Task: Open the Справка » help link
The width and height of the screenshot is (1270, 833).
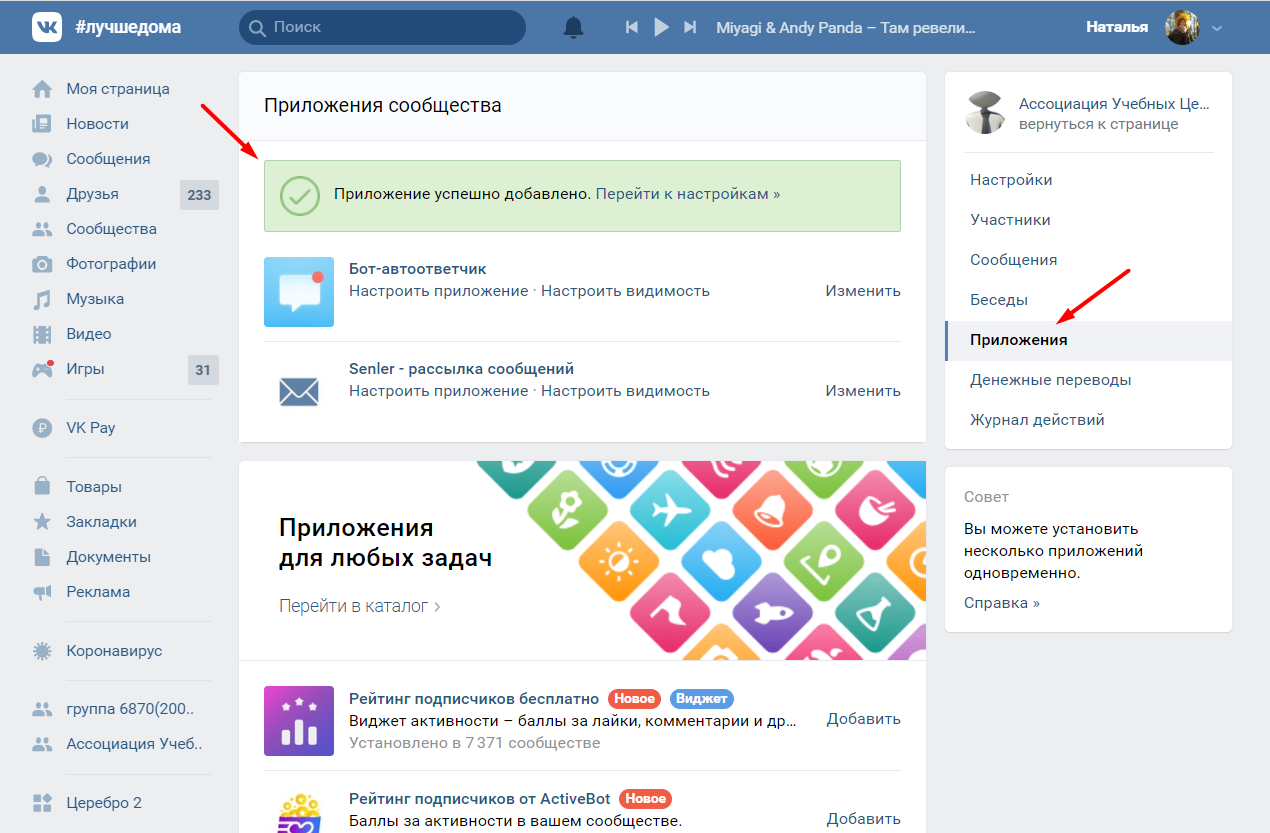Action: (1002, 603)
